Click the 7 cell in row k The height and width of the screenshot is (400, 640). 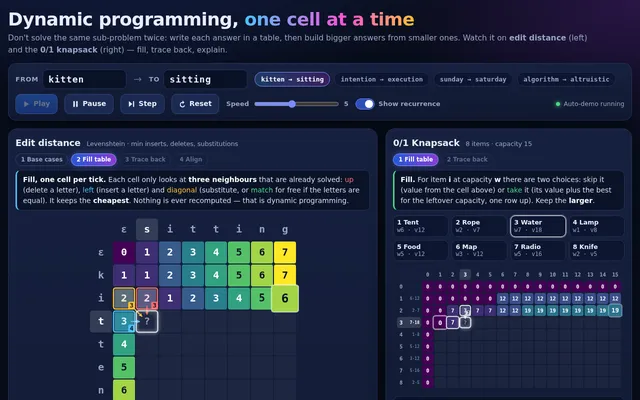(285, 275)
